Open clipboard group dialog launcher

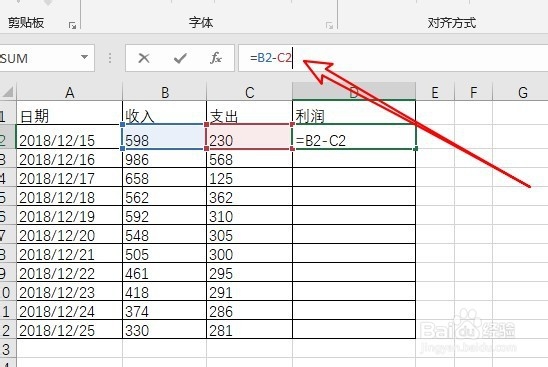click(72, 25)
